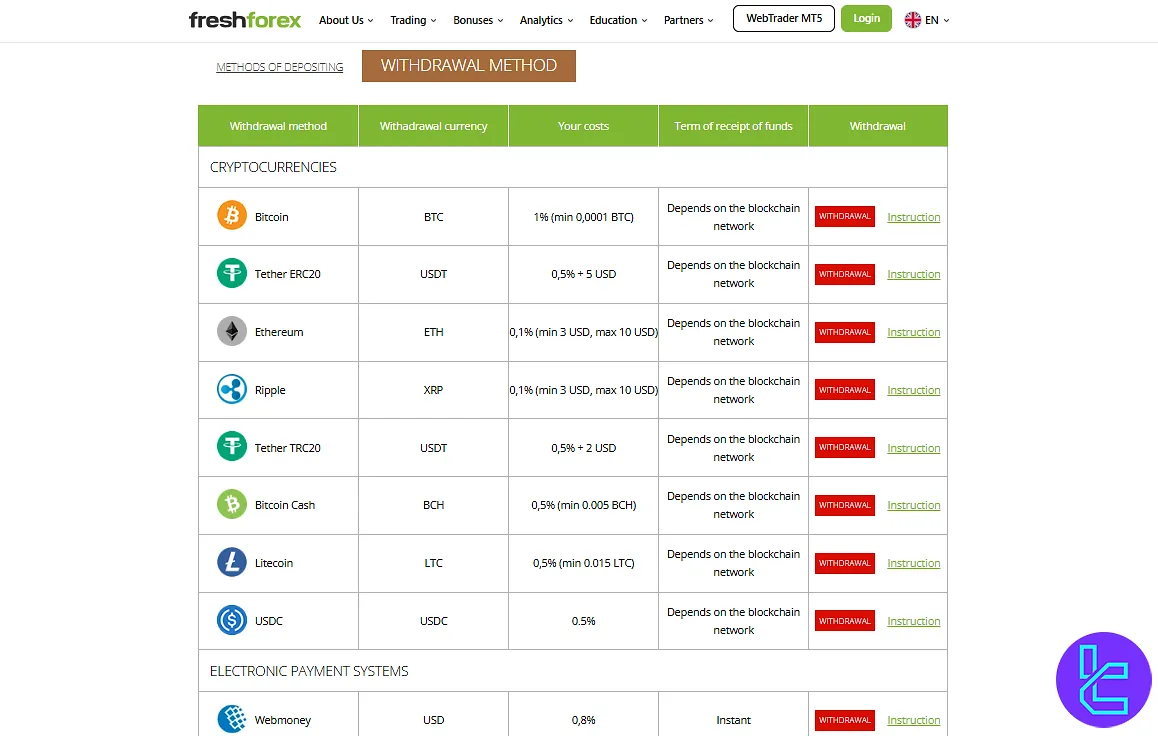Select the Ripple XRP icon
Viewport: 1158px width, 736px height.
(x=231, y=389)
